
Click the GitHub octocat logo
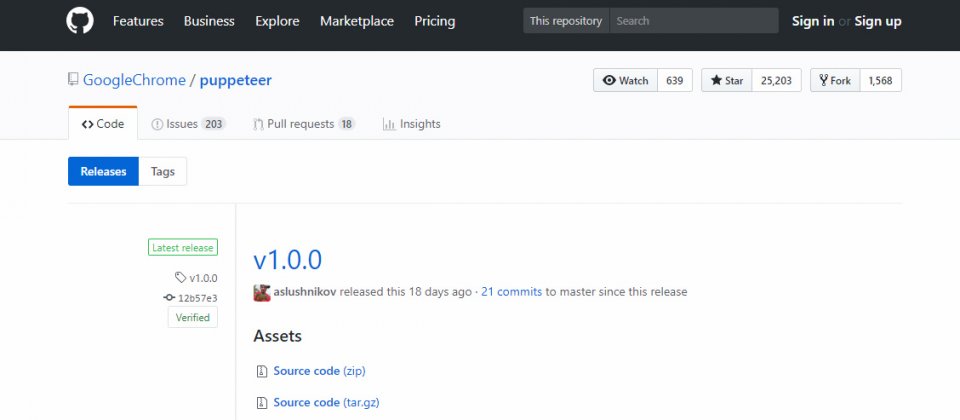point(80,21)
